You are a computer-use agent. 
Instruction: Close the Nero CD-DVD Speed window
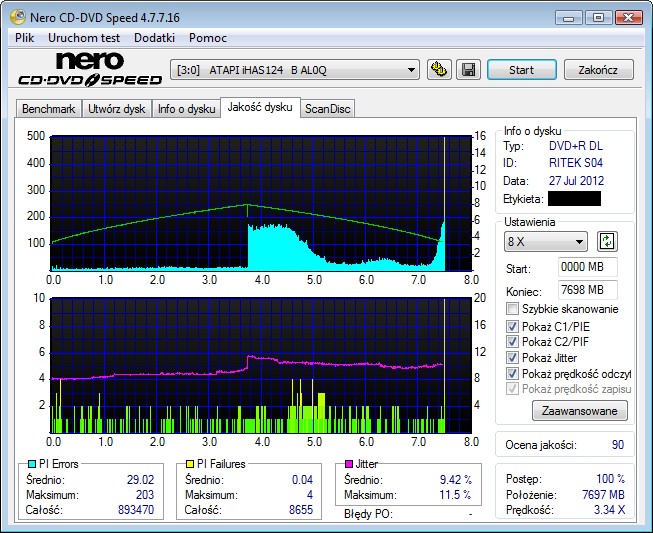tap(628, 18)
